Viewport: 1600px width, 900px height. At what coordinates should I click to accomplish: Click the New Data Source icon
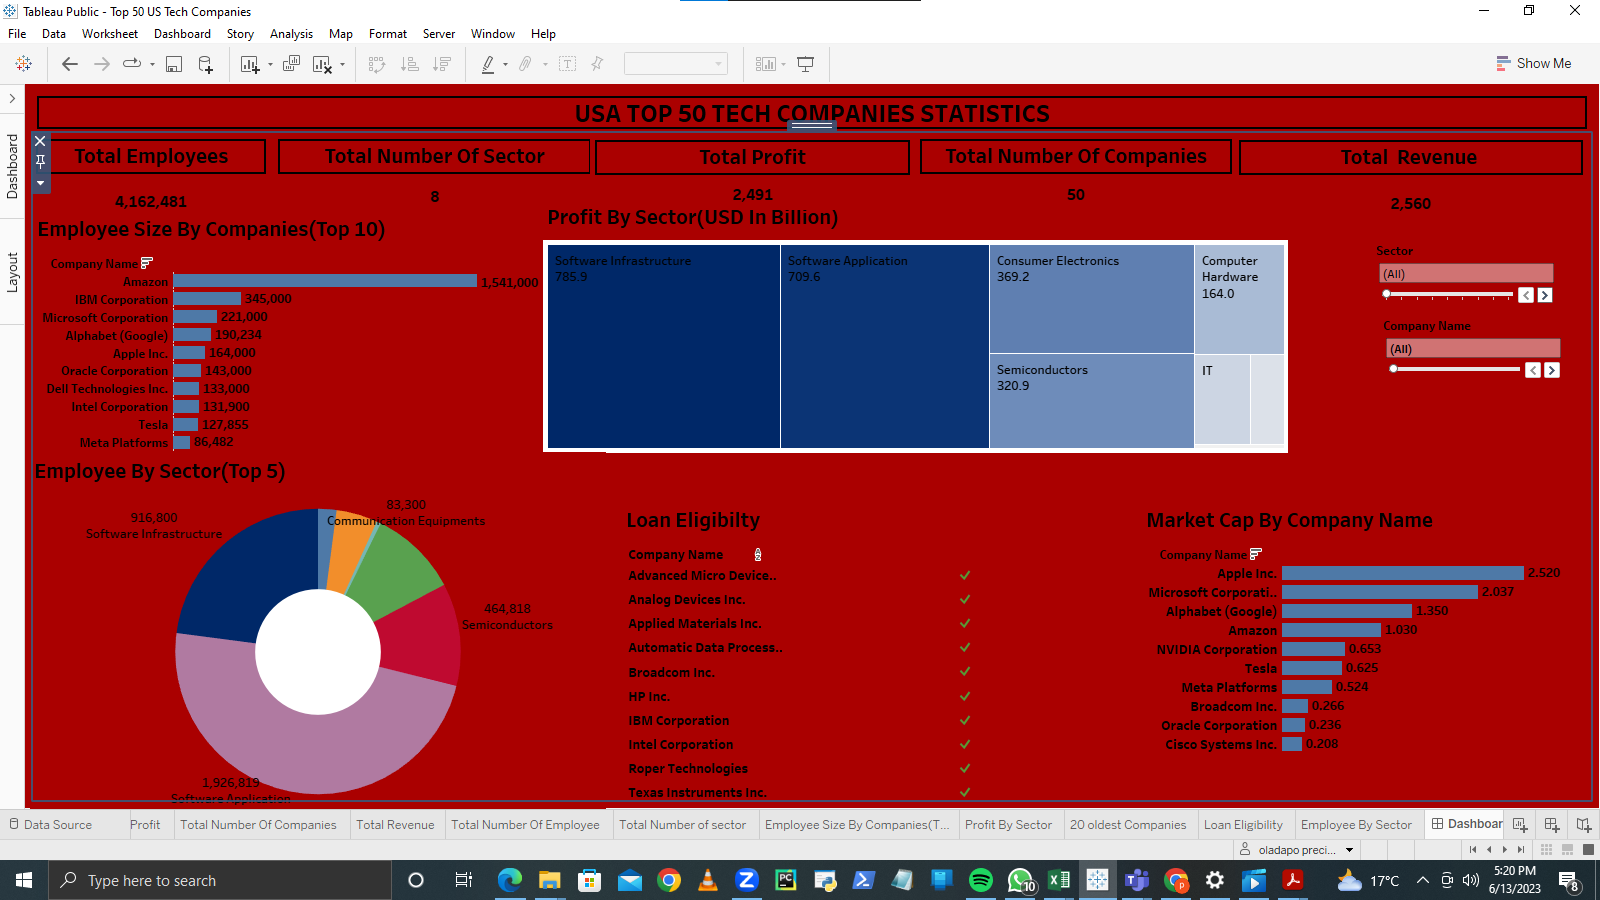pos(205,64)
